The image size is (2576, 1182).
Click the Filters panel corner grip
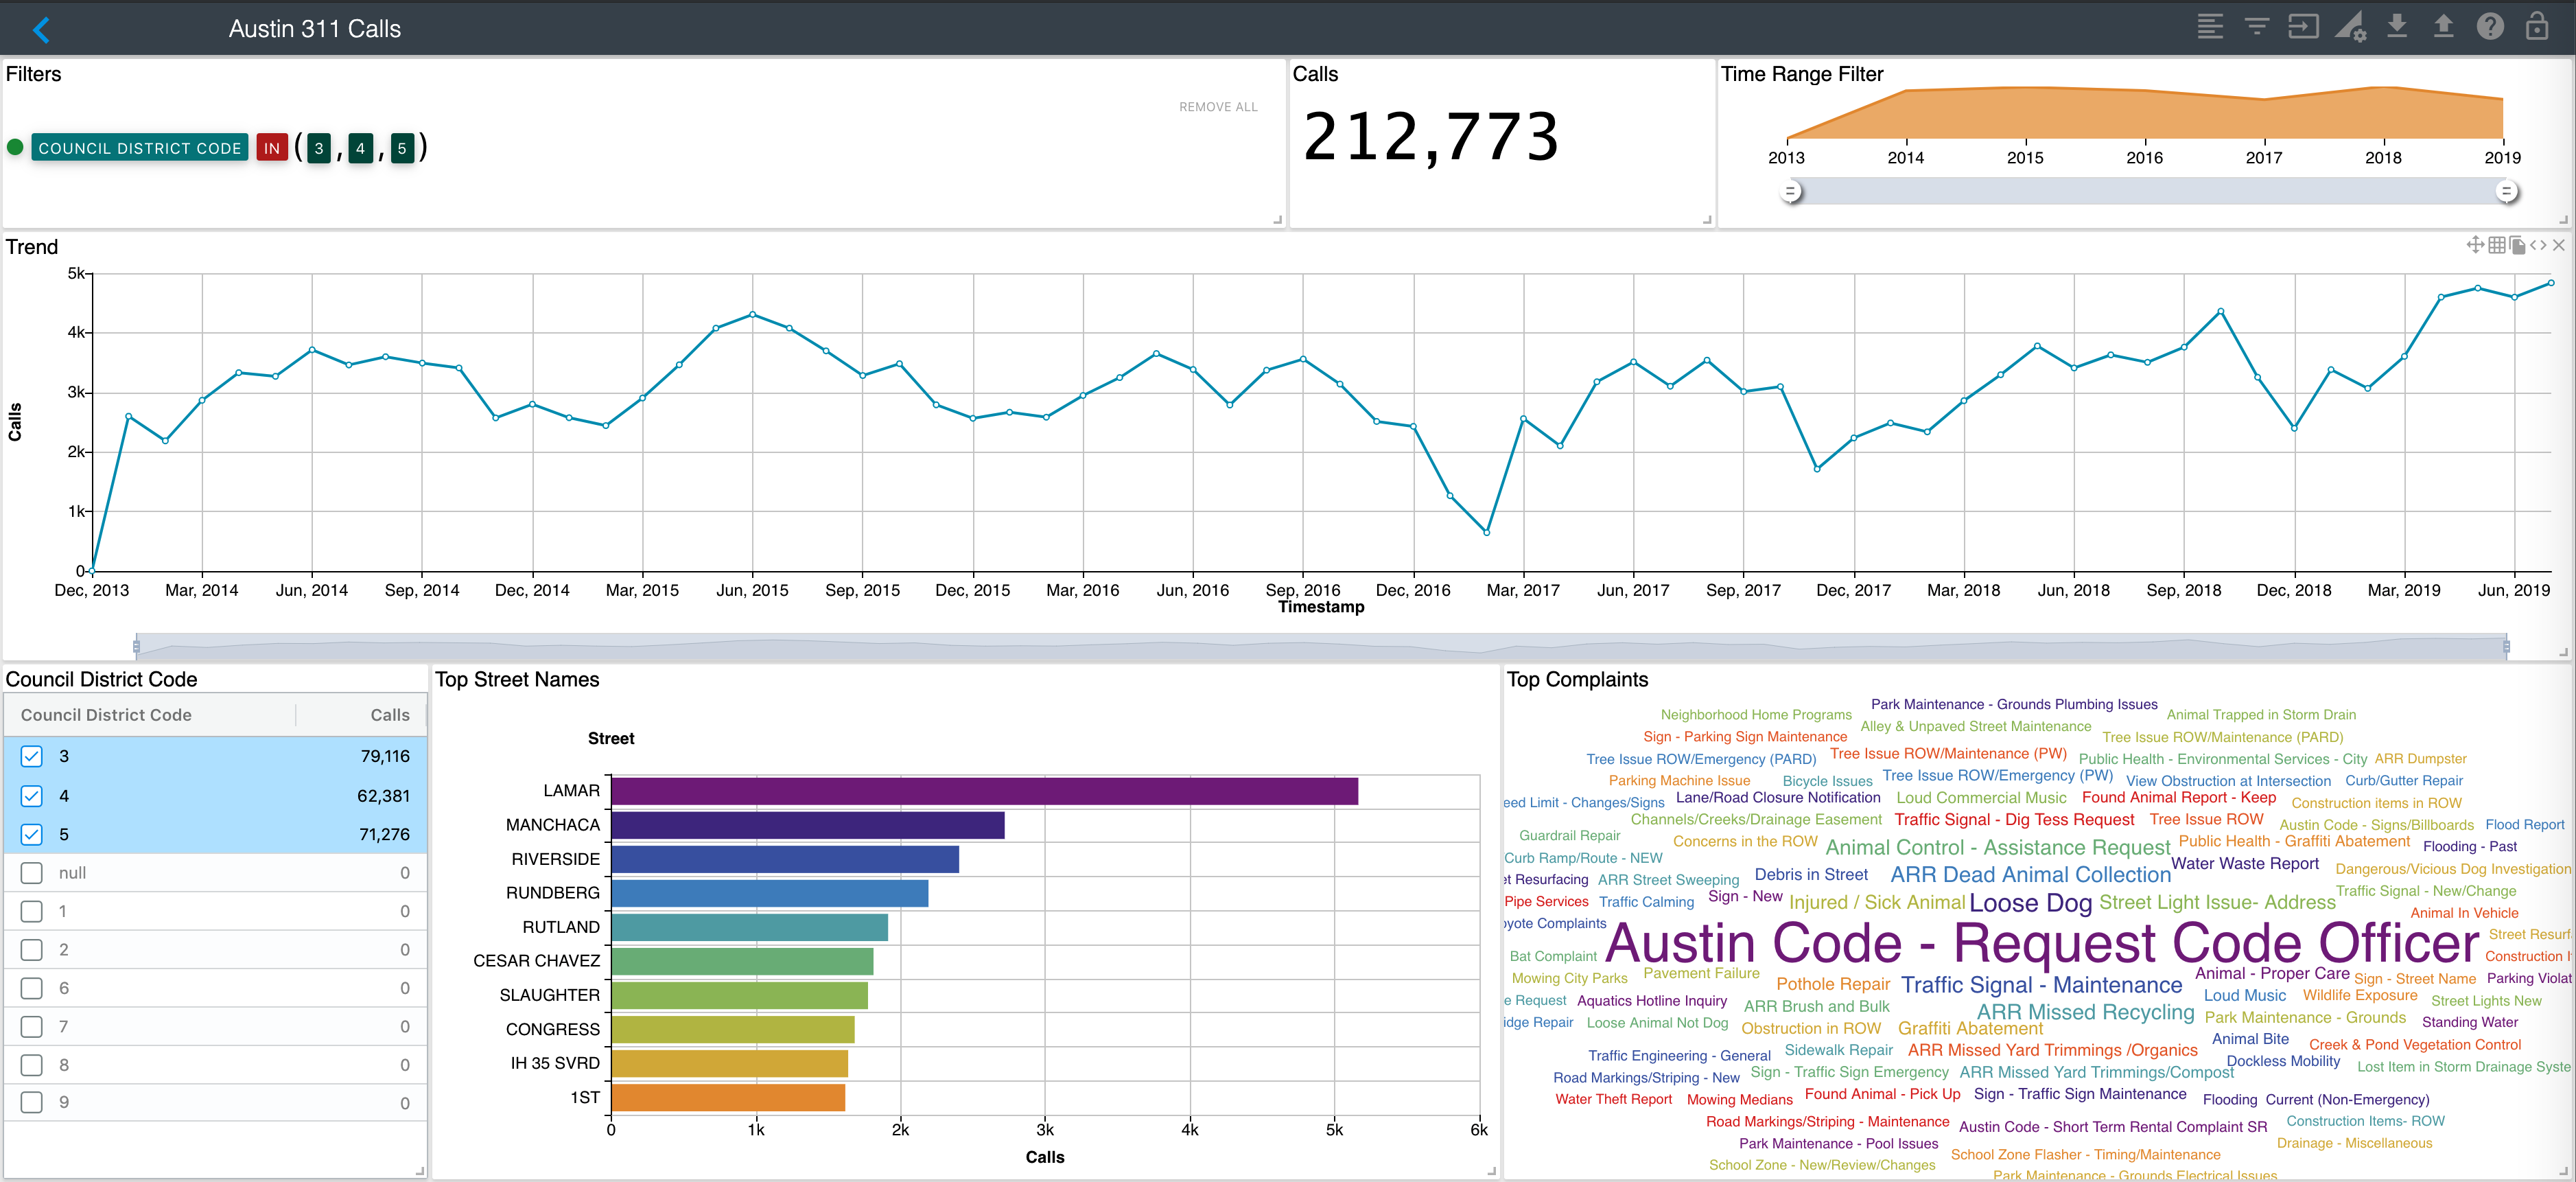click(1278, 220)
